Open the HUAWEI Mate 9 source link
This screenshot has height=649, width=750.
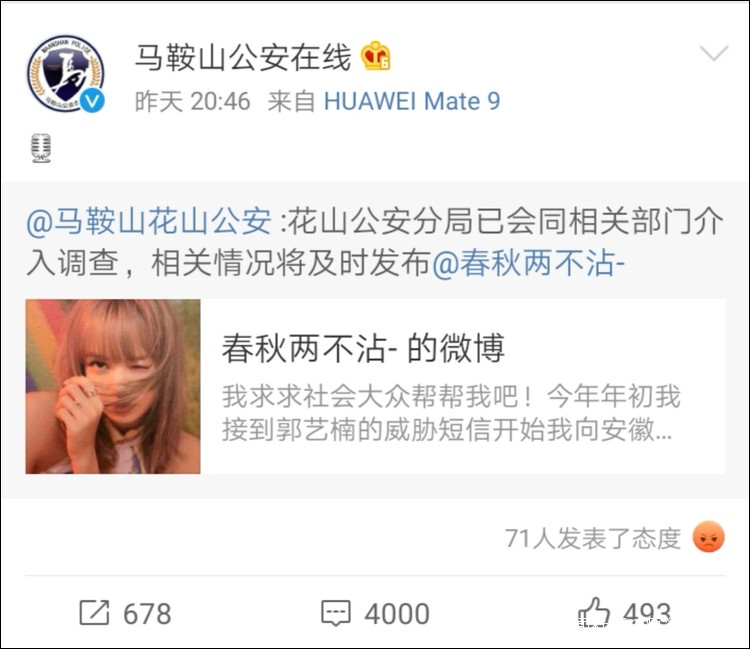click(412, 101)
